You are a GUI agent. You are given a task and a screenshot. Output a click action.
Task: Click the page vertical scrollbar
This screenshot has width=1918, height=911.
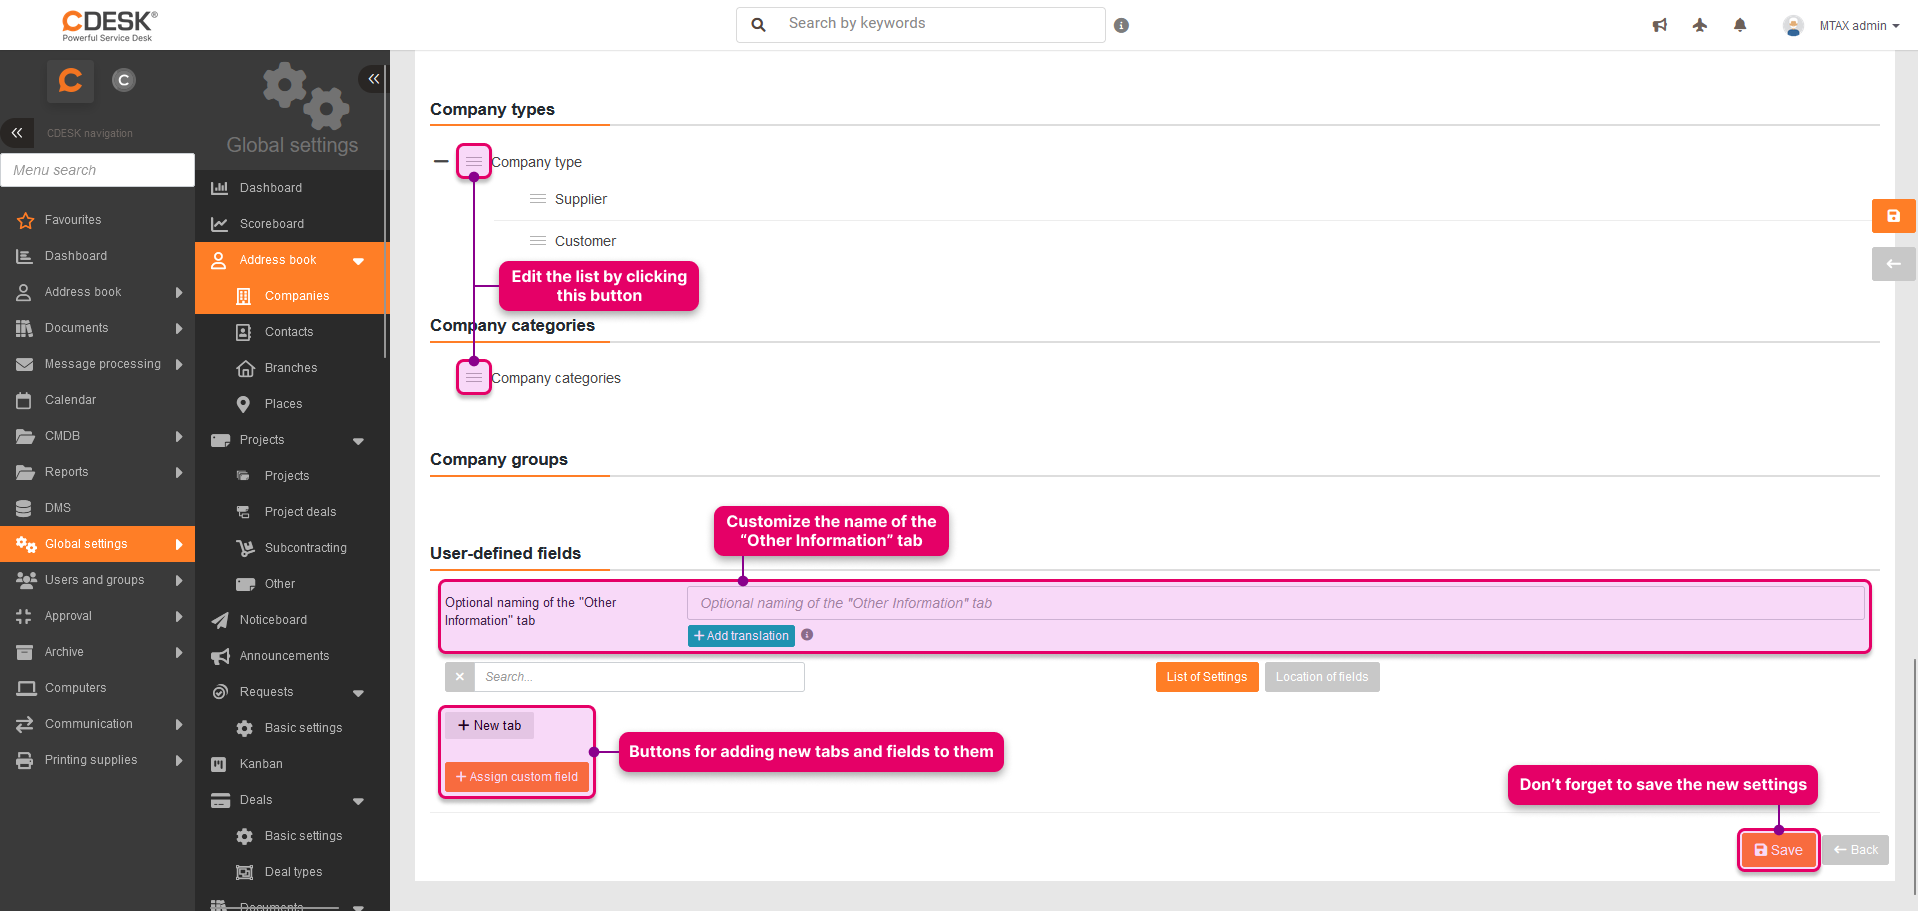pos(1913,775)
